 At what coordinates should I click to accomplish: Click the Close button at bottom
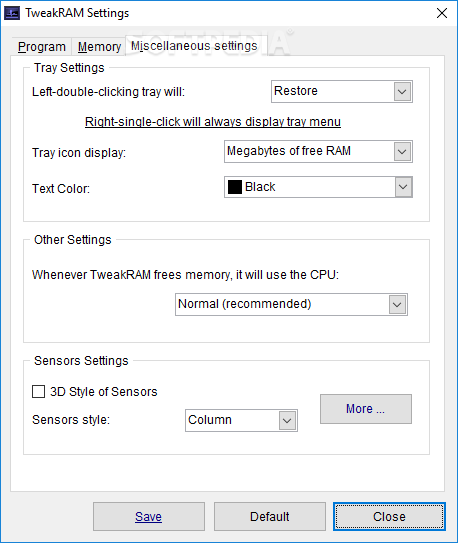389,516
